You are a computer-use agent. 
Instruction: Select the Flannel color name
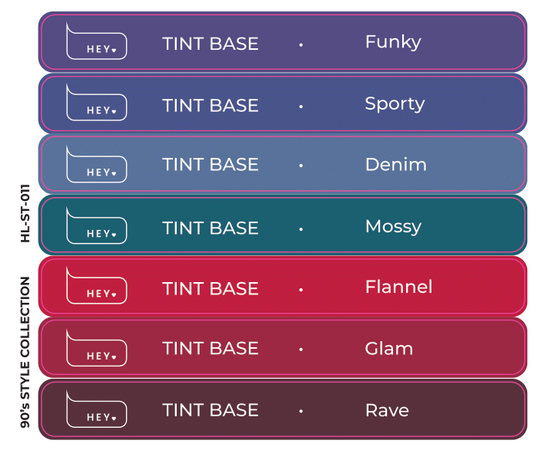click(x=399, y=287)
